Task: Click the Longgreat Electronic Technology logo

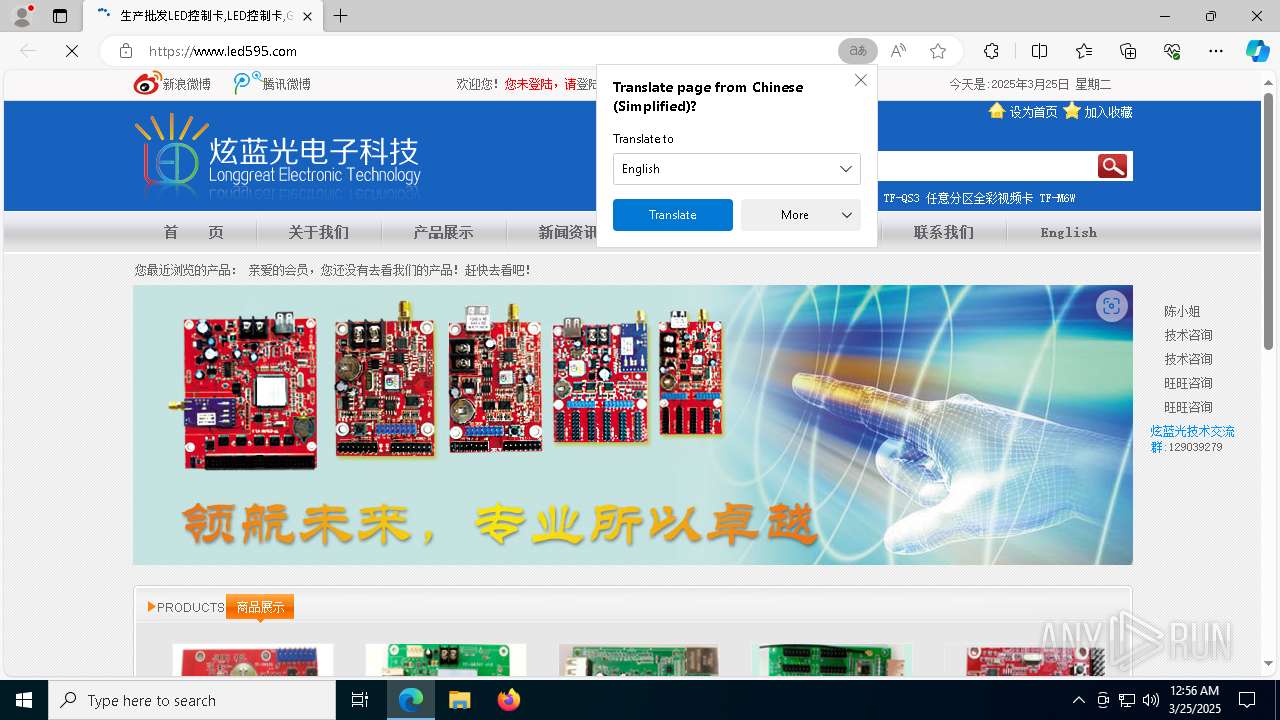Action: coord(278,155)
